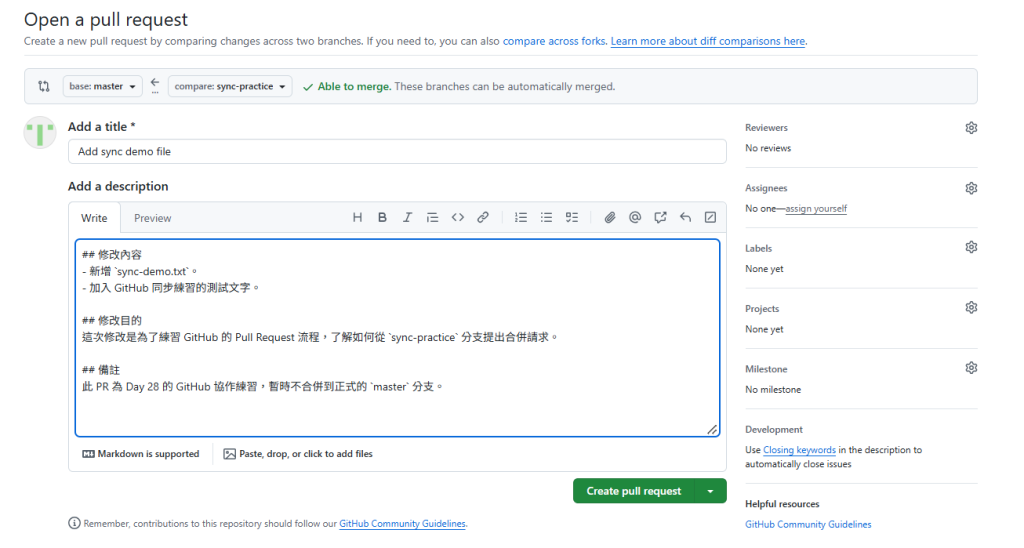Screen dimensions: 1024x548
Task: Click the user avatar image
Action: click(x=40, y=133)
